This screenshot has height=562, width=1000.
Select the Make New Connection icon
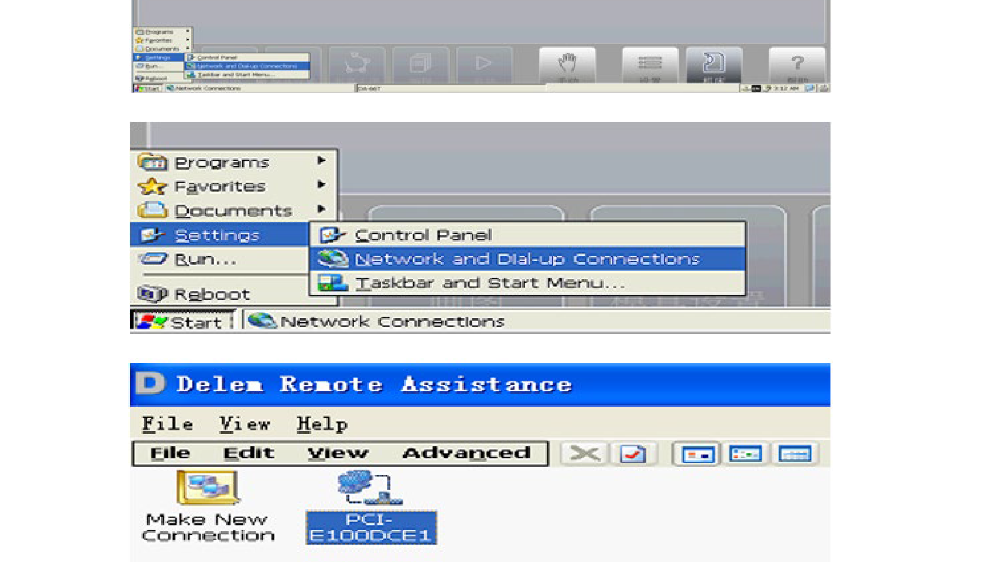pyautogui.click(x=208, y=507)
